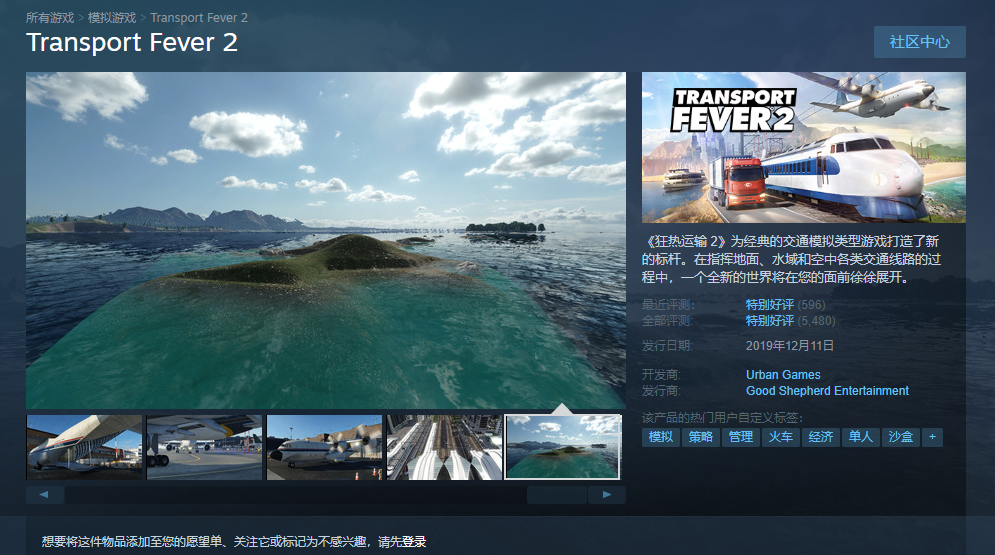Click the release date 2019年12月11日 text

click(x=789, y=346)
